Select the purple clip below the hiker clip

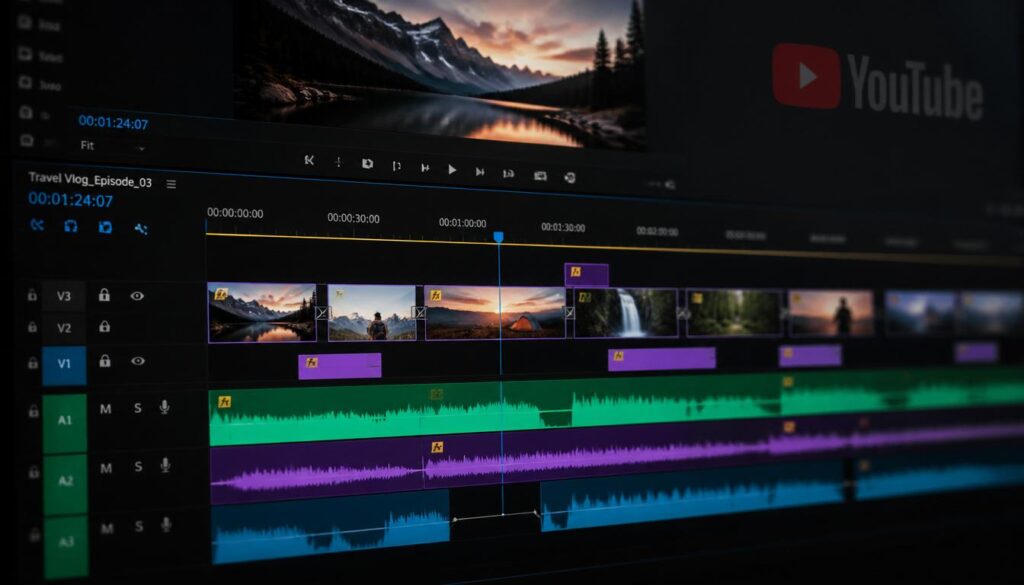(x=340, y=366)
